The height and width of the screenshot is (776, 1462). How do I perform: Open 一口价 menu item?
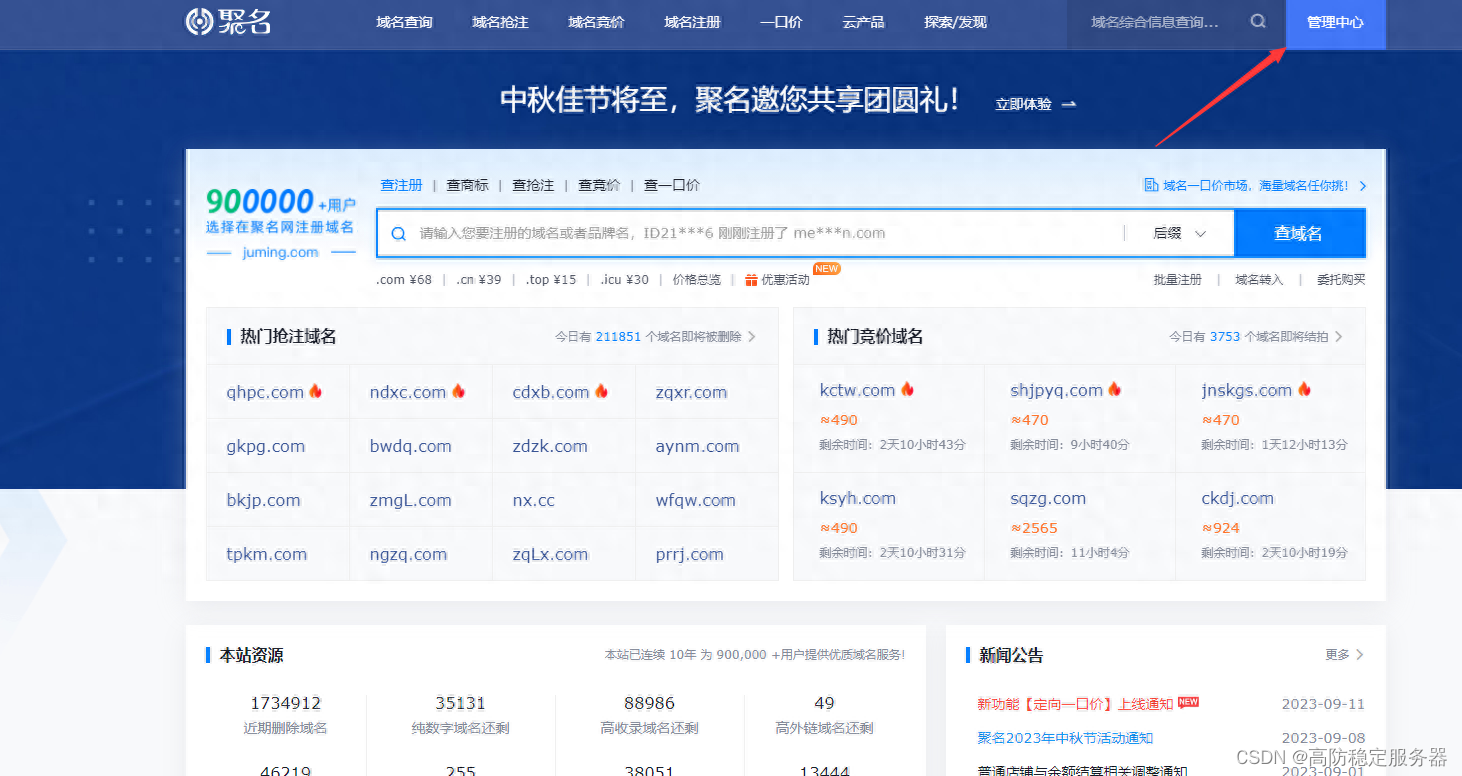coord(781,22)
